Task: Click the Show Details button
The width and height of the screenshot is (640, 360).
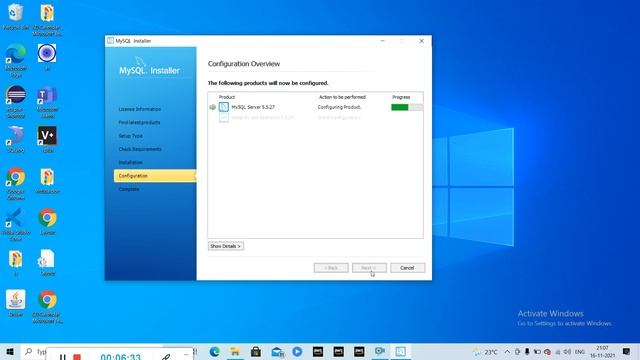Action: coord(226,246)
